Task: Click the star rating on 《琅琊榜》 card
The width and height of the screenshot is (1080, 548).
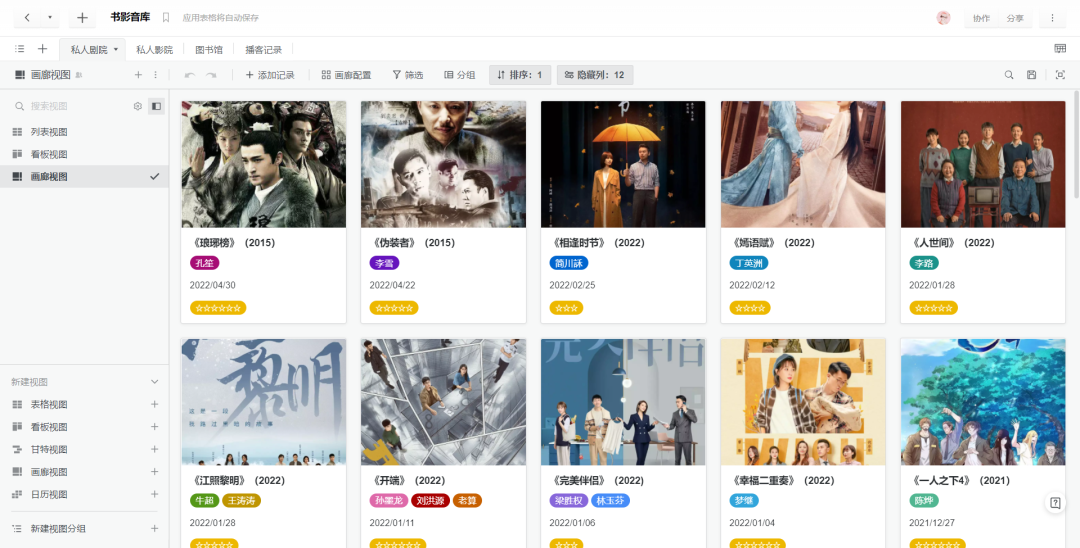Action: pos(218,308)
